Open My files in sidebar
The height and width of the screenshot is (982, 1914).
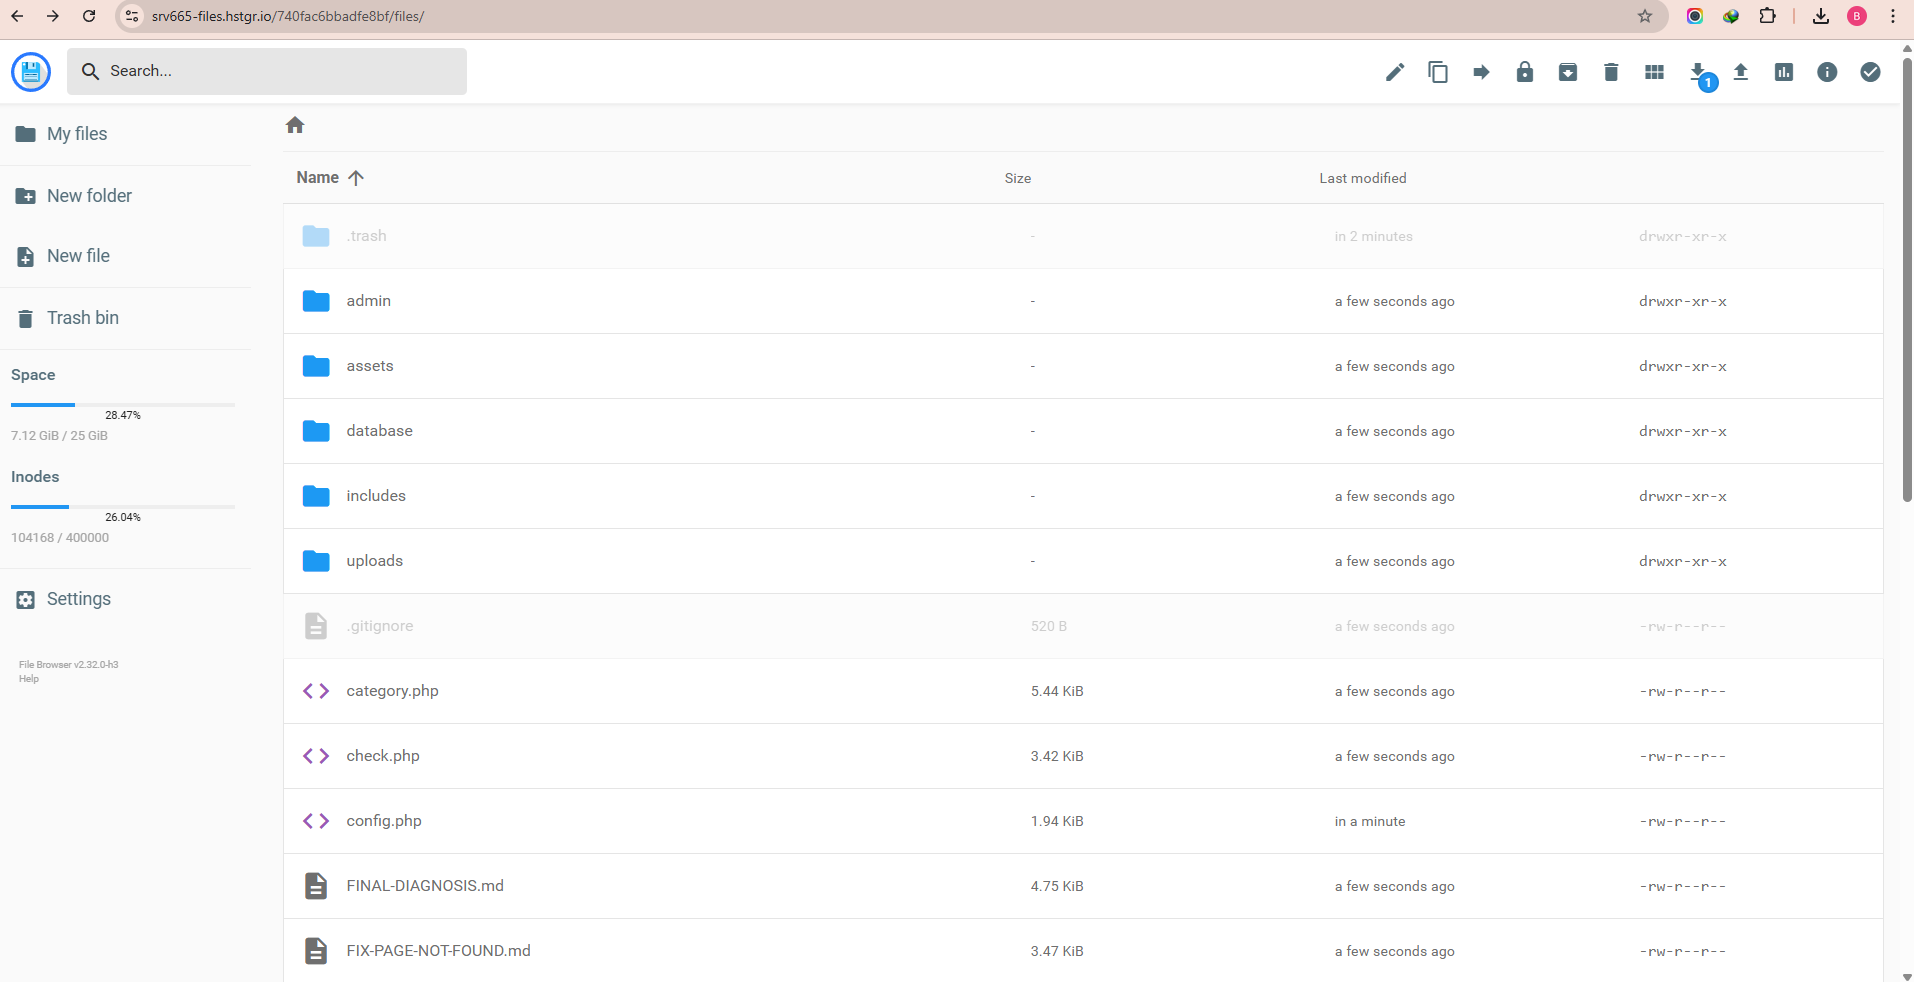[x=77, y=134]
